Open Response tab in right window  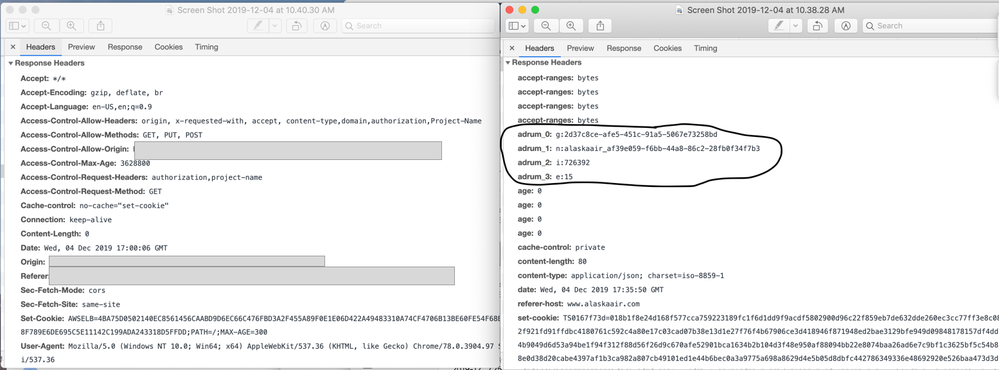tap(624, 48)
